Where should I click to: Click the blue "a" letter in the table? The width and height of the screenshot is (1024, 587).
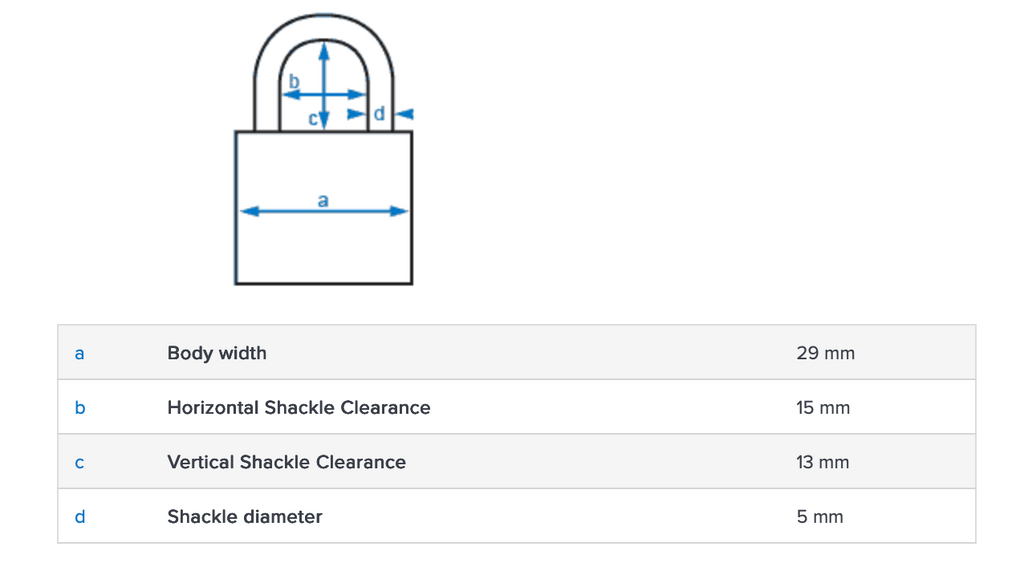(80, 353)
